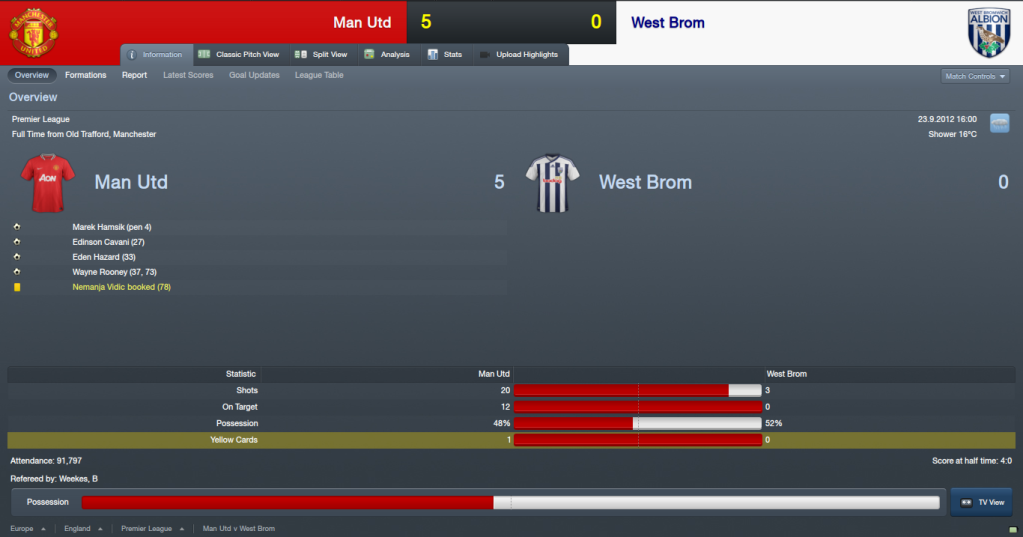The image size is (1023, 537).
Task: Click the West Bromwich Albion crest
Action: (x=988, y=33)
